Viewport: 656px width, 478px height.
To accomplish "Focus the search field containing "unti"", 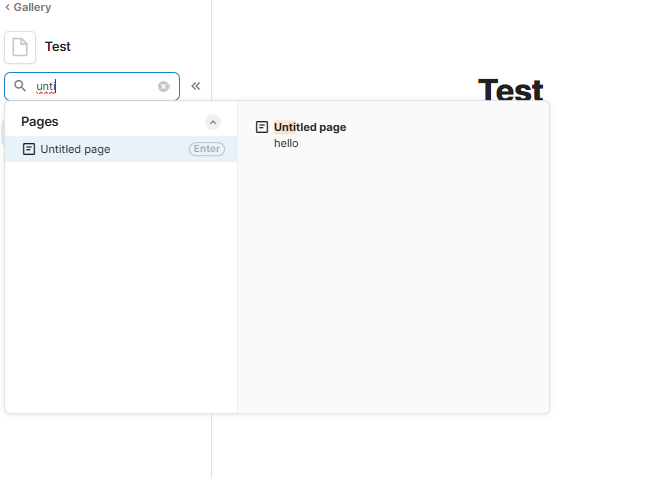I will click(95, 86).
